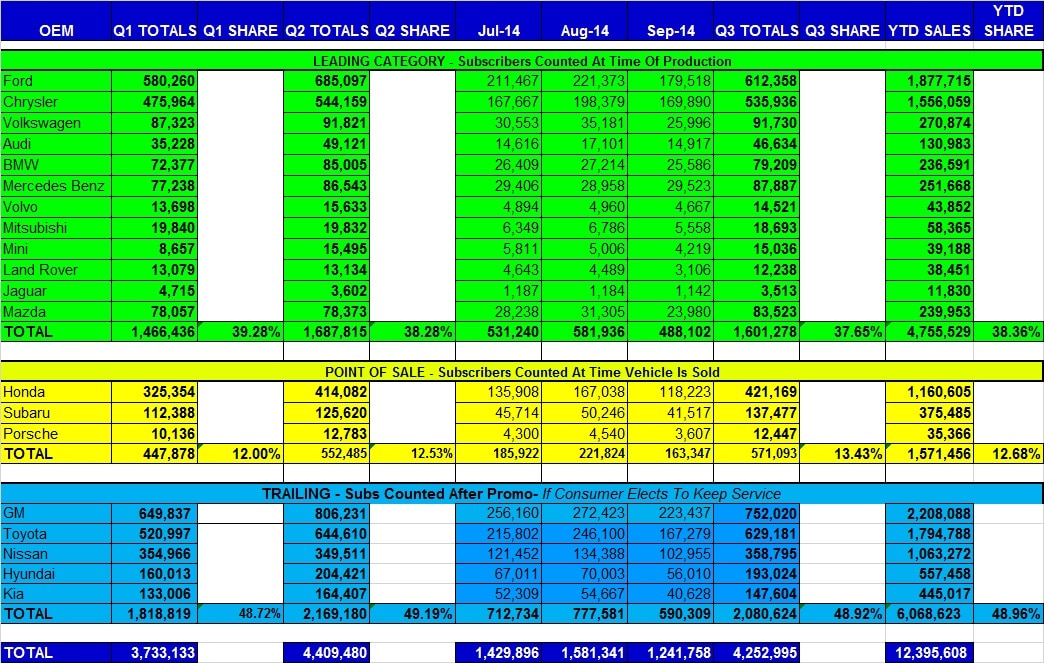Click grand total Q1 value 3,733,133
The height and width of the screenshot is (663, 1044).
[x=154, y=653]
